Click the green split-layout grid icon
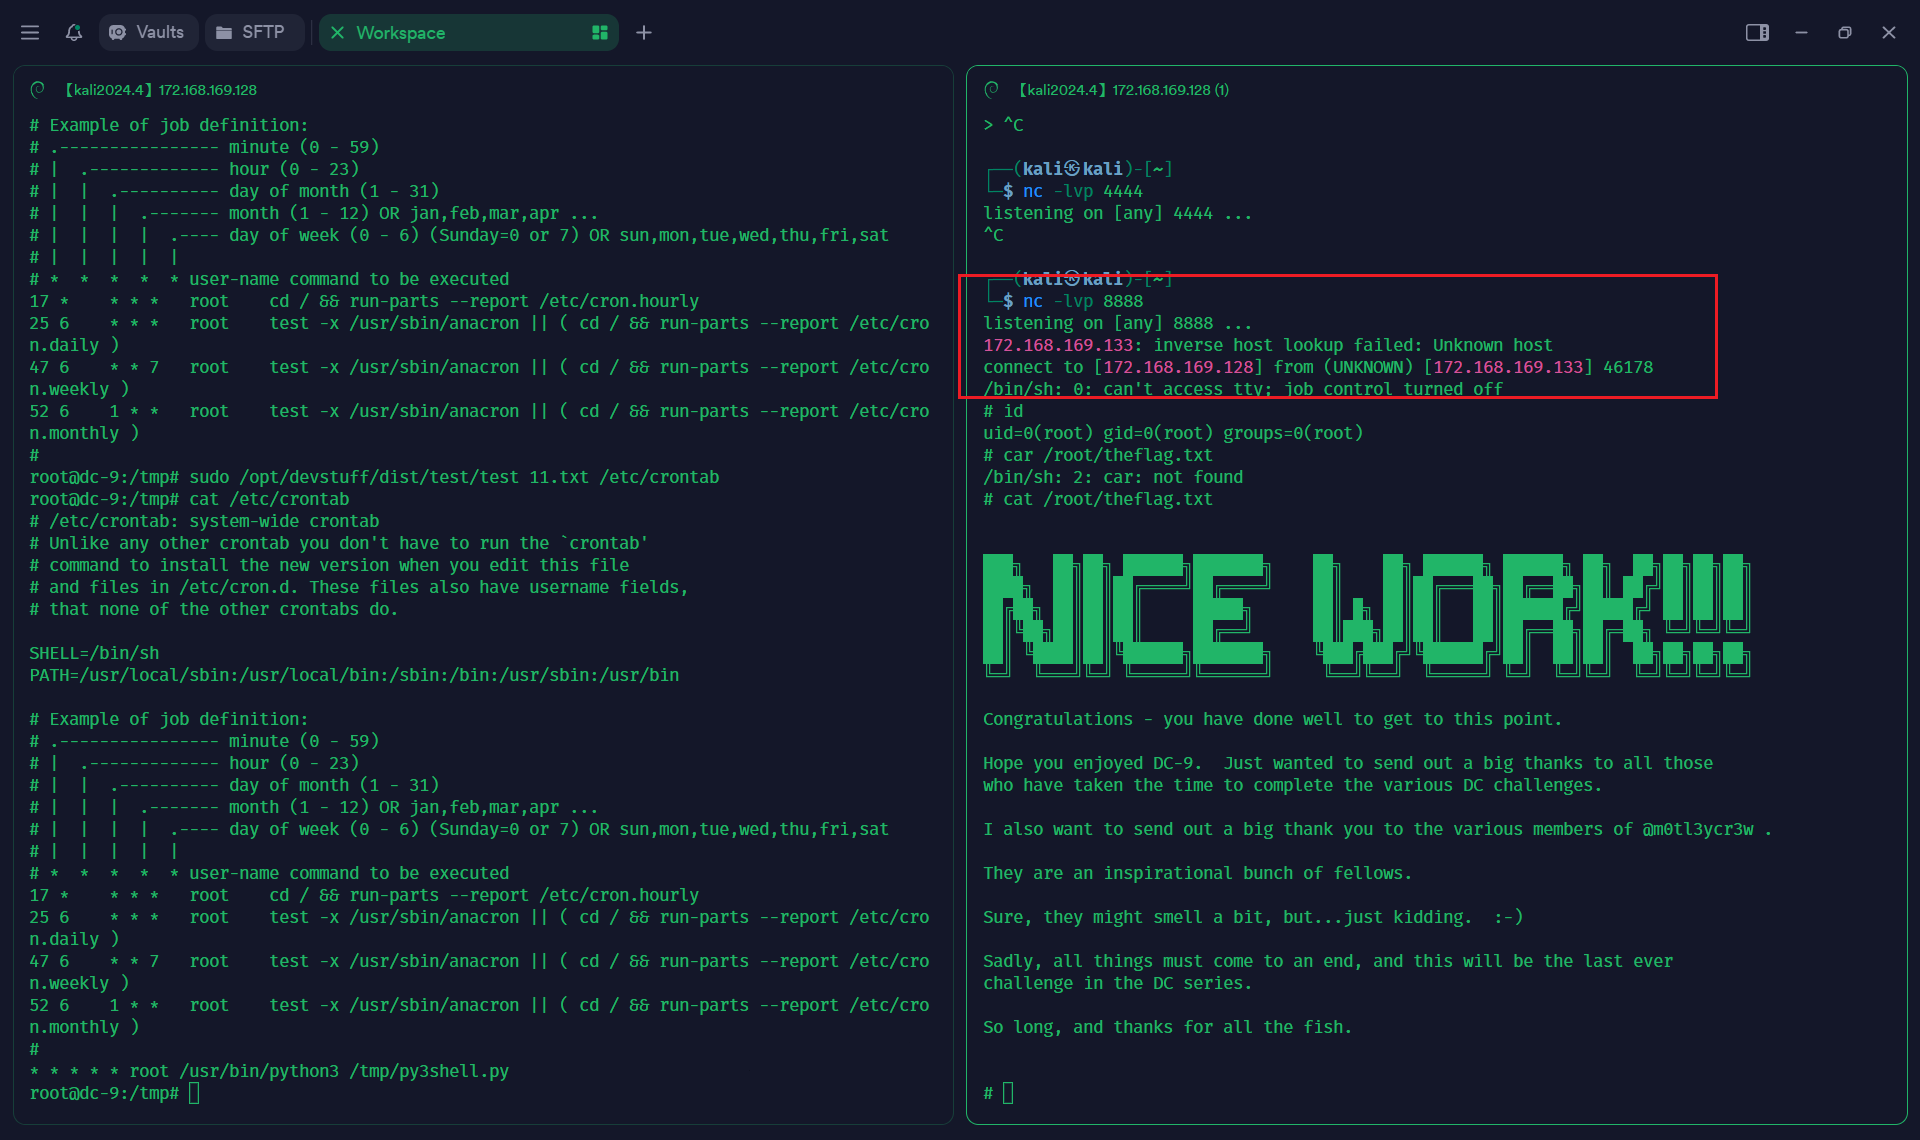The height and width of the screenshot is (1140, 1920). tap(600, 33)
